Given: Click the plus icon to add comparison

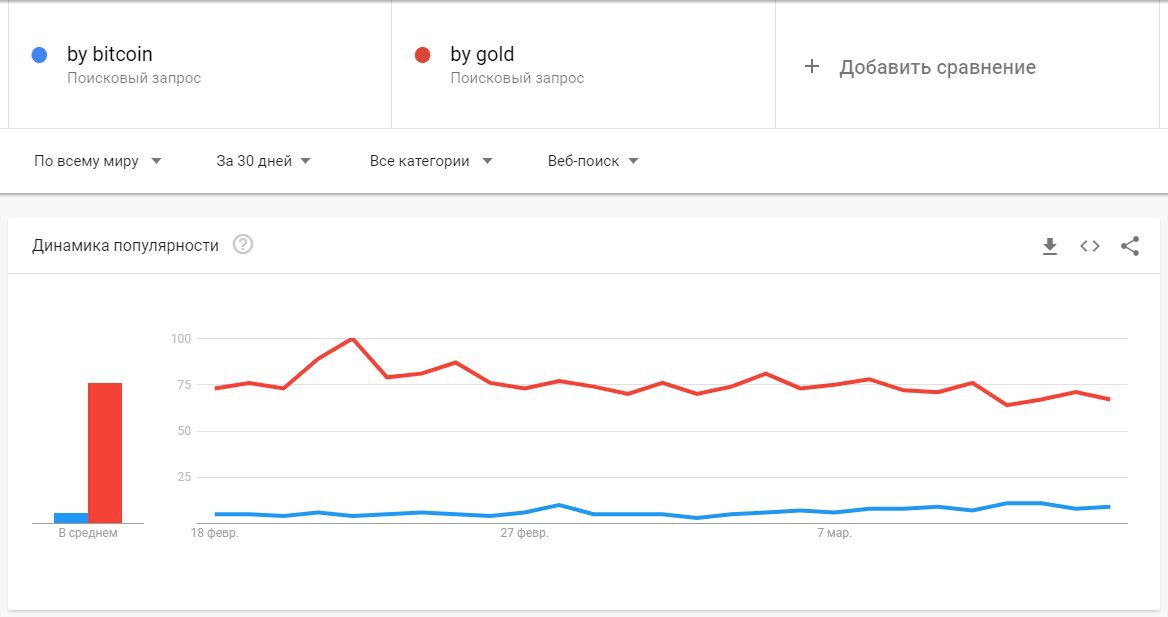Looking at the screenshot, I should click(812, 66).
